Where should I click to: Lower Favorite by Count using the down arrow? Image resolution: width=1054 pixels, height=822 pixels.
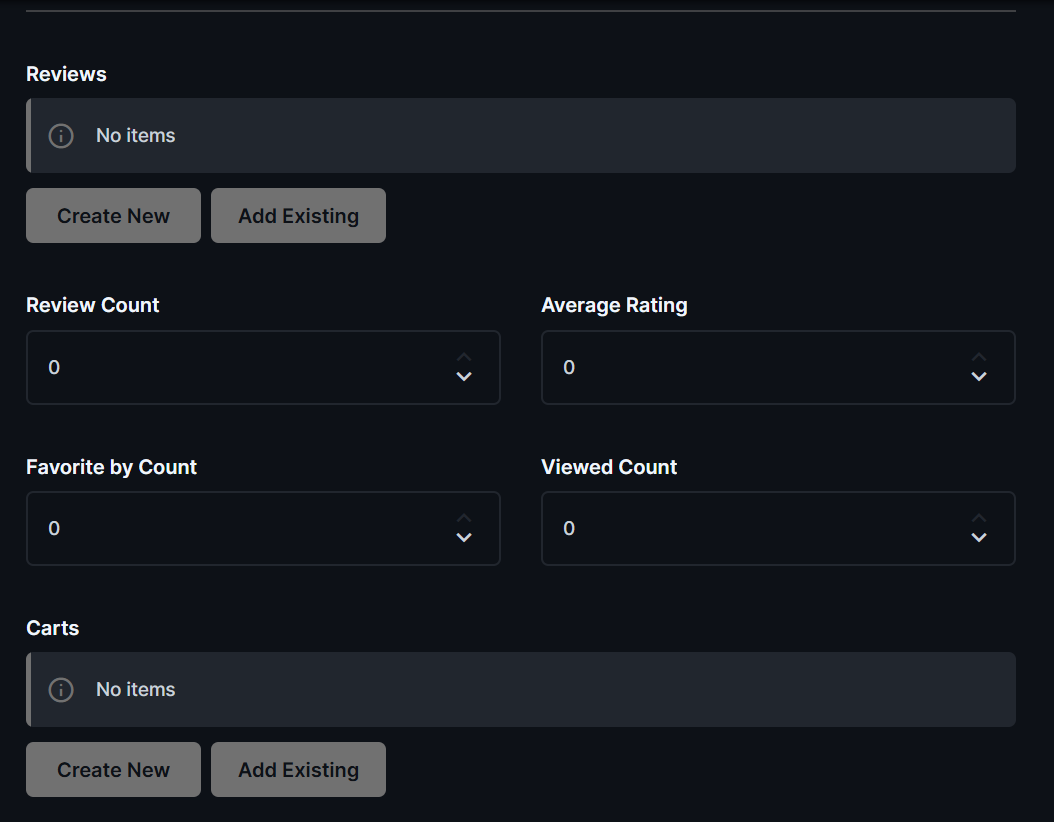point(464,538)
